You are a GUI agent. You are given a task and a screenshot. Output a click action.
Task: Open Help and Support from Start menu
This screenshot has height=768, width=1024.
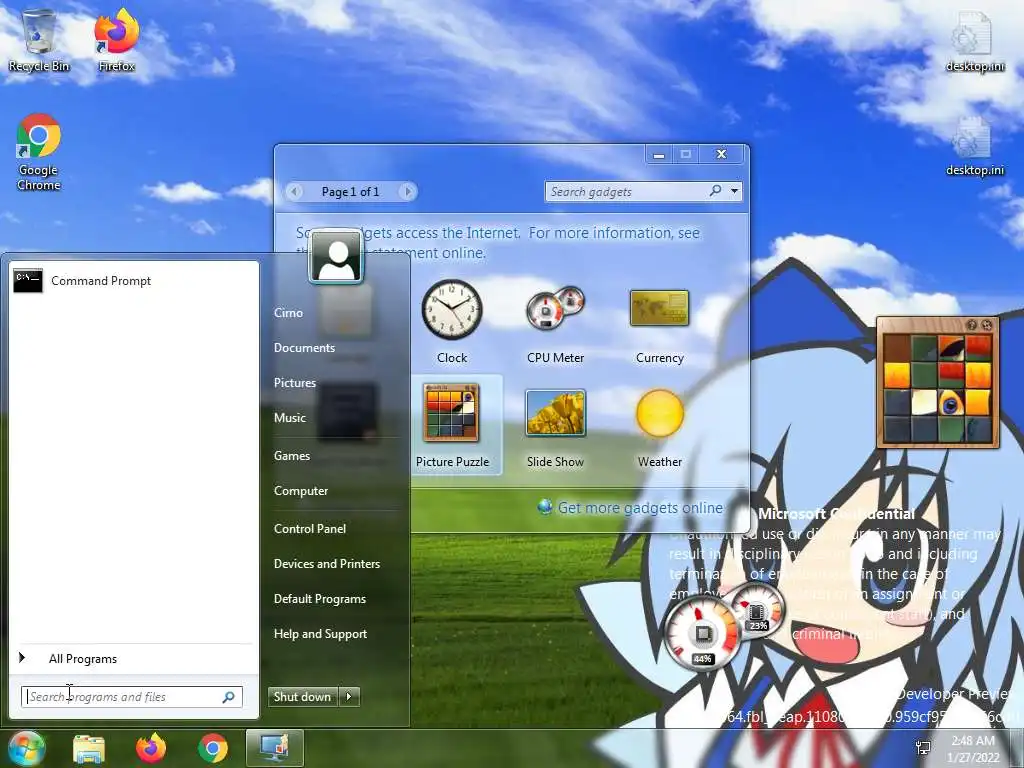tap(321, 634)
